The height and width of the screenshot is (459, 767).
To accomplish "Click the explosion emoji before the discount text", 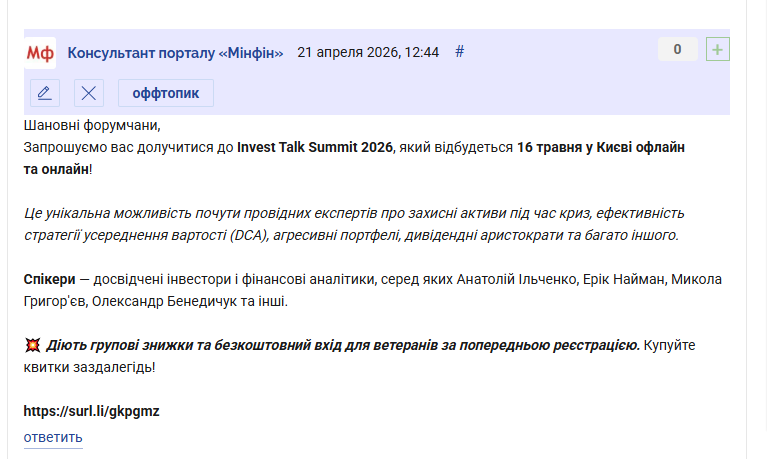I will (x=32, y=346).
